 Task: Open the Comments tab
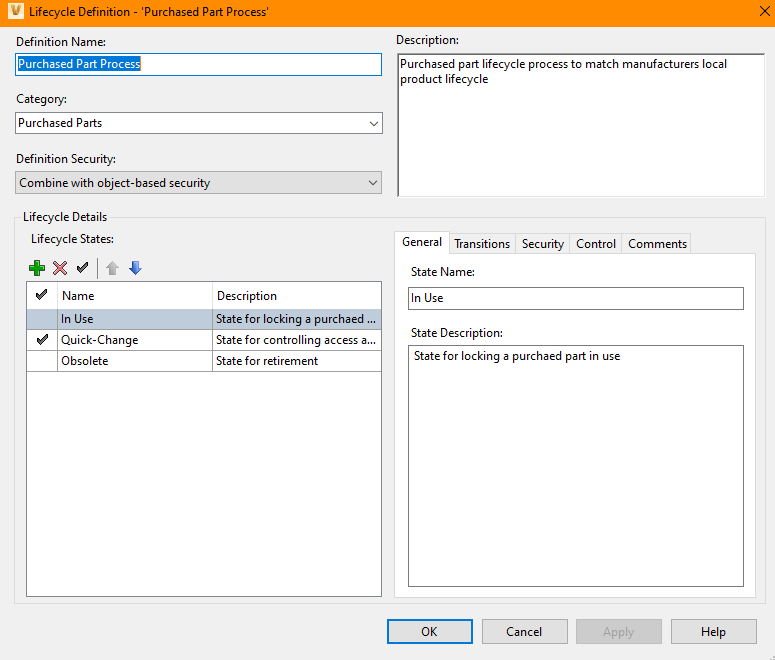[657, 244]
